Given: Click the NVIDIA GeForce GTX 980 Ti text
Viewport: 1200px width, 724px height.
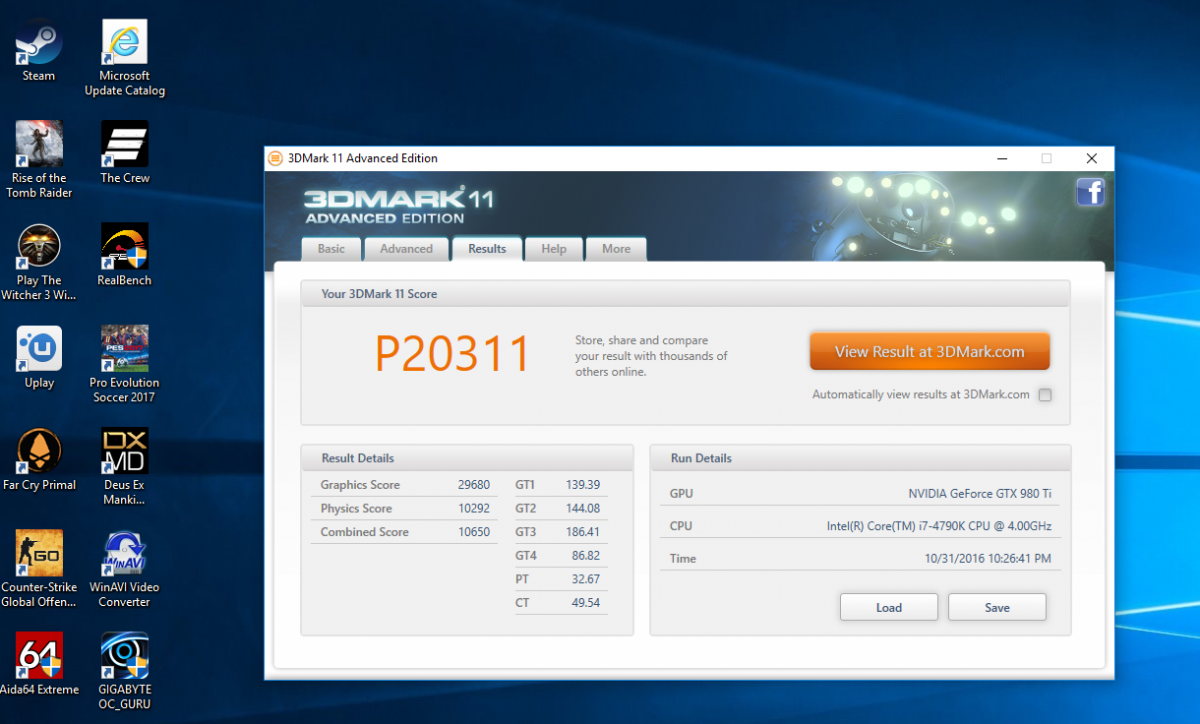Looking at the screenshot, I should pos(980,494).
